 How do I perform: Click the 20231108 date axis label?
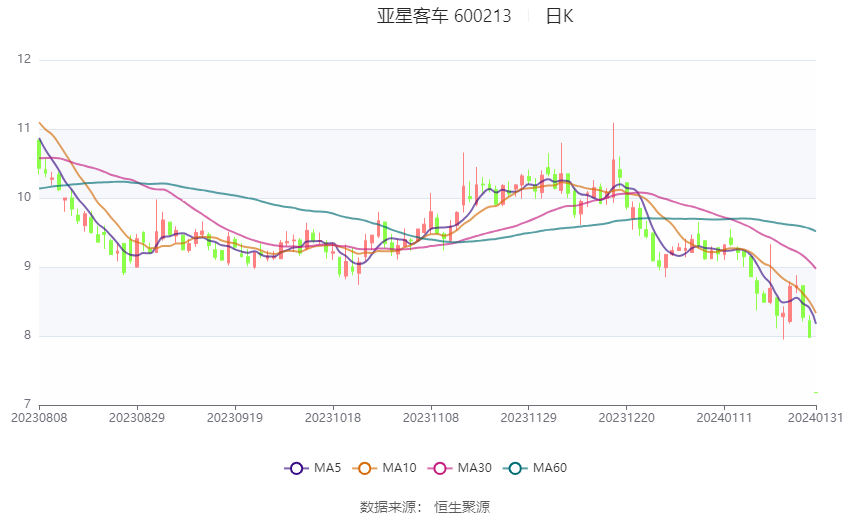click(x=431, y=418)
